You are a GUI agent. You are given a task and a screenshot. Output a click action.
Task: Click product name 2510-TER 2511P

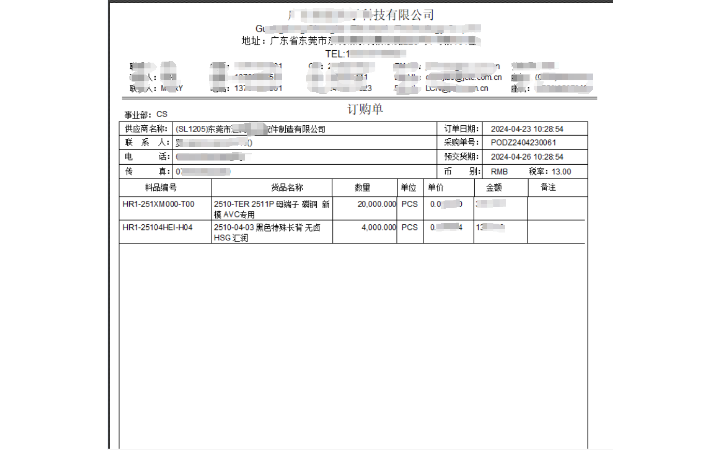click(271, 209)
